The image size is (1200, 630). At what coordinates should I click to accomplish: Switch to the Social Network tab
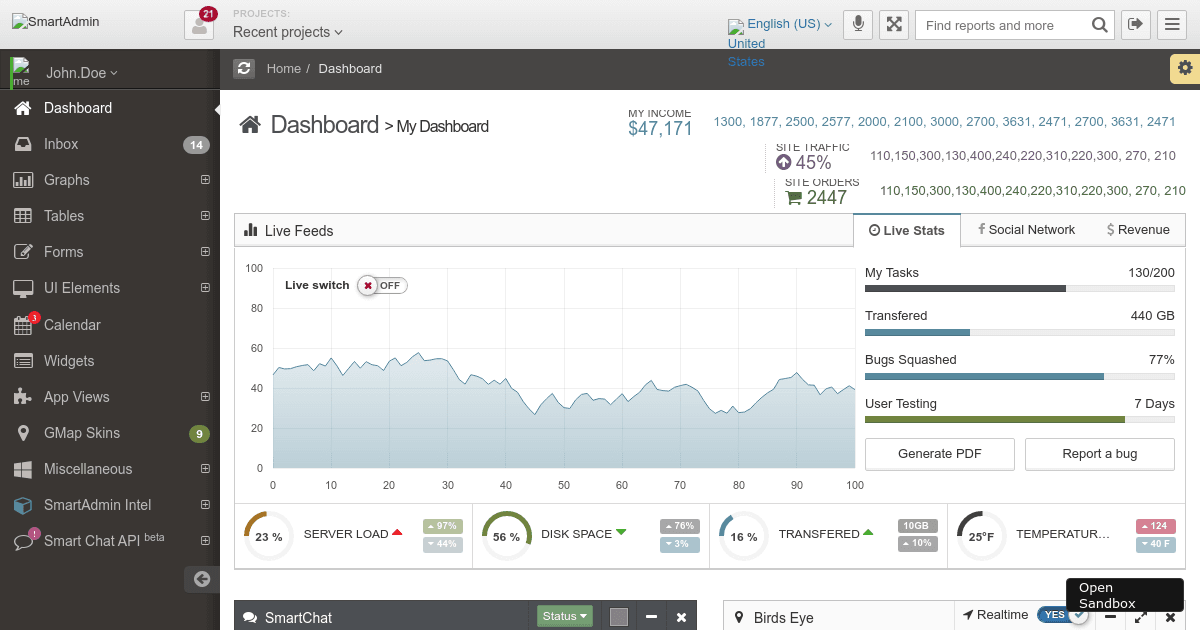(1026, 230)
